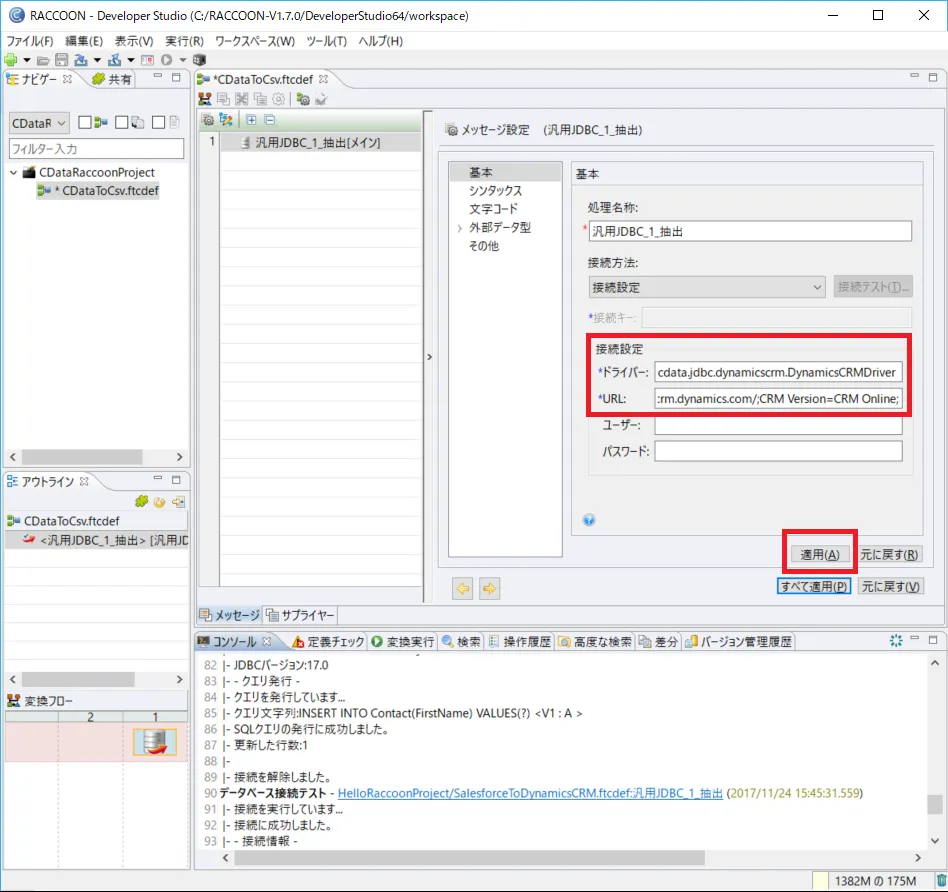
Task: Click the 適用(A) button
Action: (820, 554)
